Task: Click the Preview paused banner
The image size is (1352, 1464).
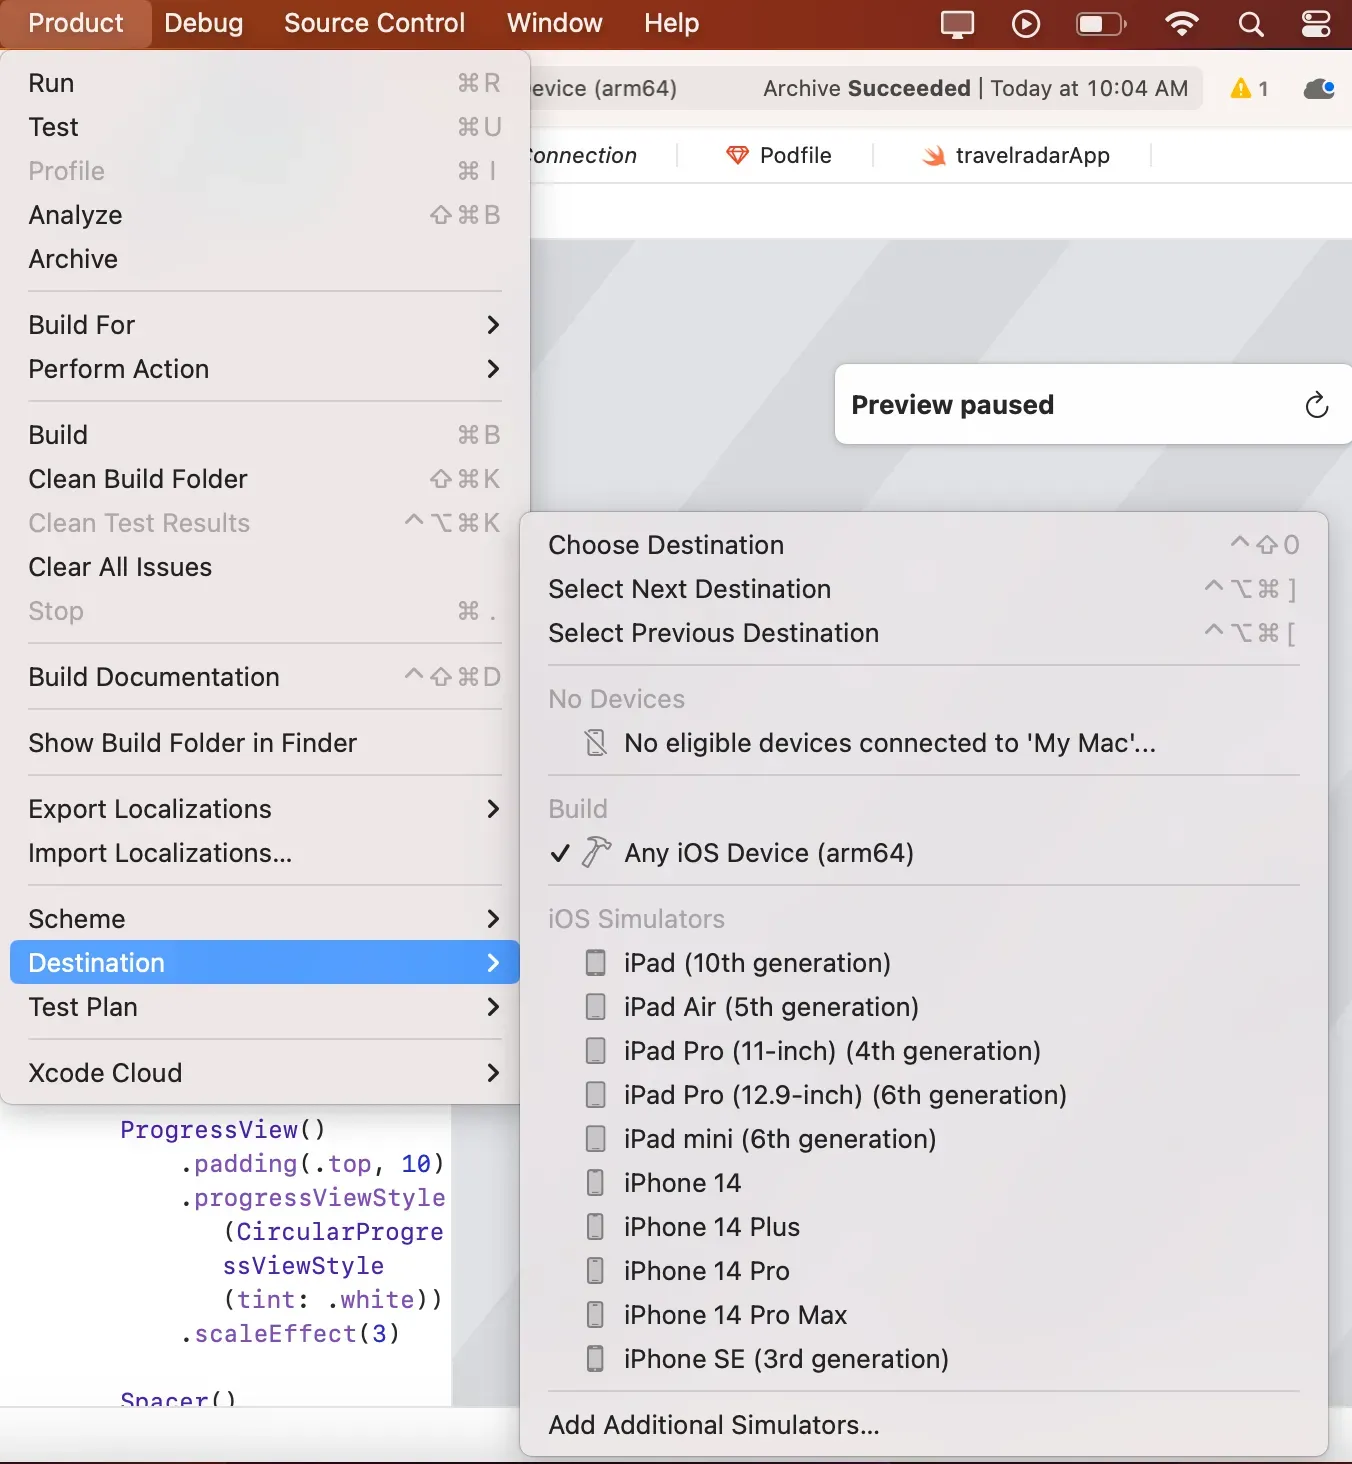Action: (x=1093, y=404)
